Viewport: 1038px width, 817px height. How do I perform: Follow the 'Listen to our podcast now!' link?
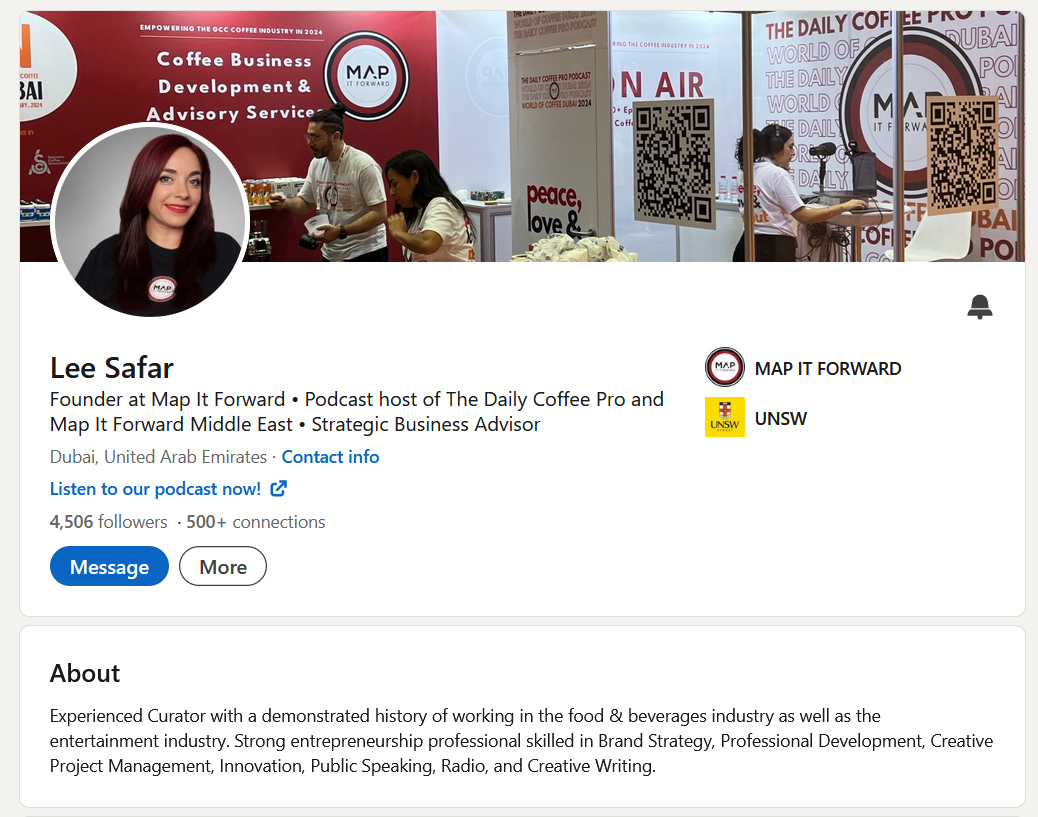(x=156, y=489)
